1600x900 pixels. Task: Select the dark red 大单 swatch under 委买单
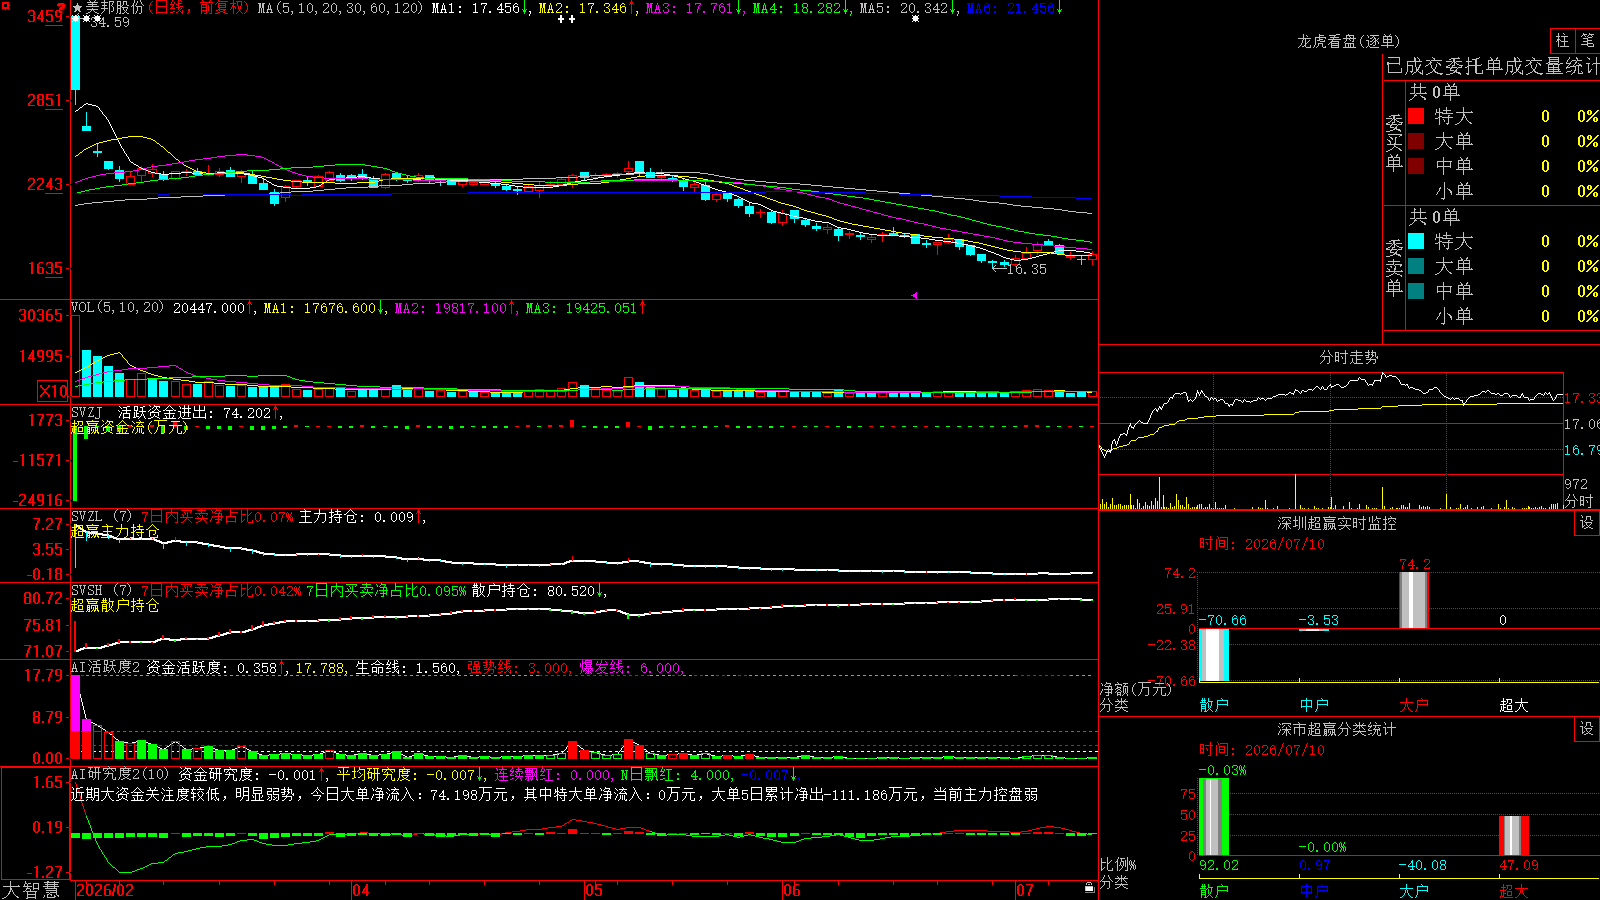coord(1416,141)
